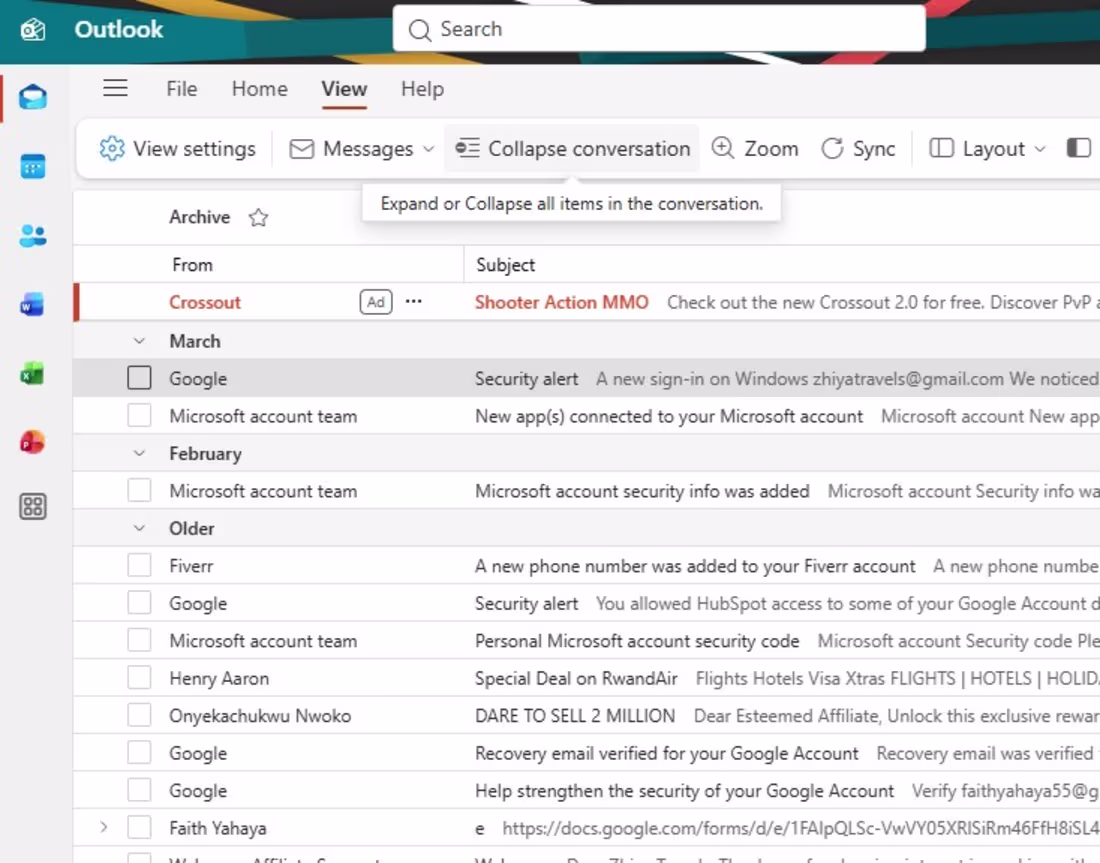Open Personal Microsoft account security code email
This screenshot has height=863, width=1100.
coord(586,640)
